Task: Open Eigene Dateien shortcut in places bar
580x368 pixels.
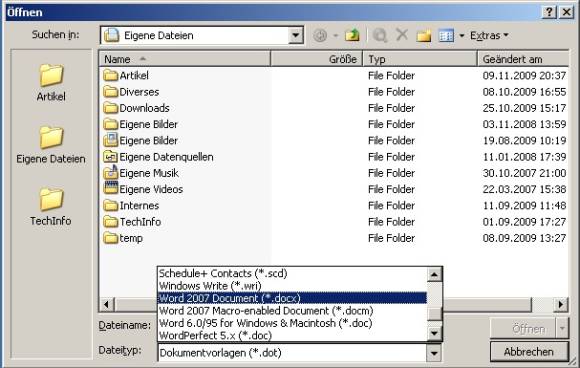Action: (x=51, y=145)
